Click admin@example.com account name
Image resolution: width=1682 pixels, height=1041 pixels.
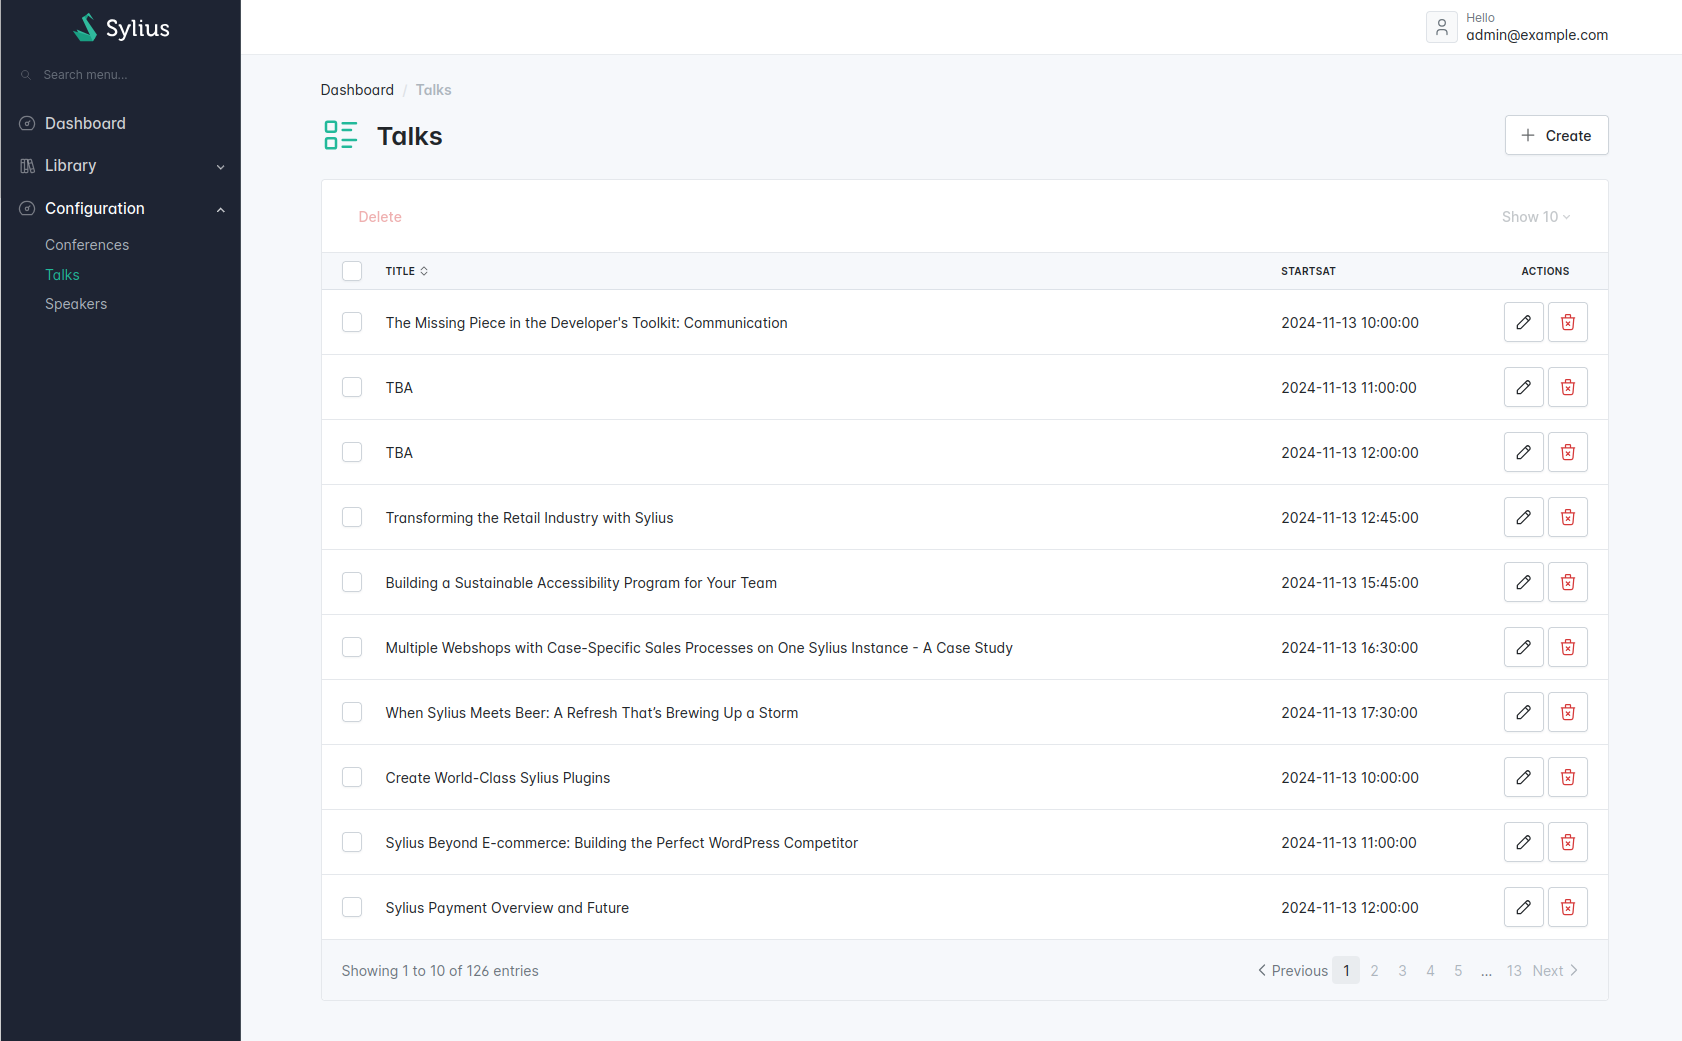tap(1537, 35)
